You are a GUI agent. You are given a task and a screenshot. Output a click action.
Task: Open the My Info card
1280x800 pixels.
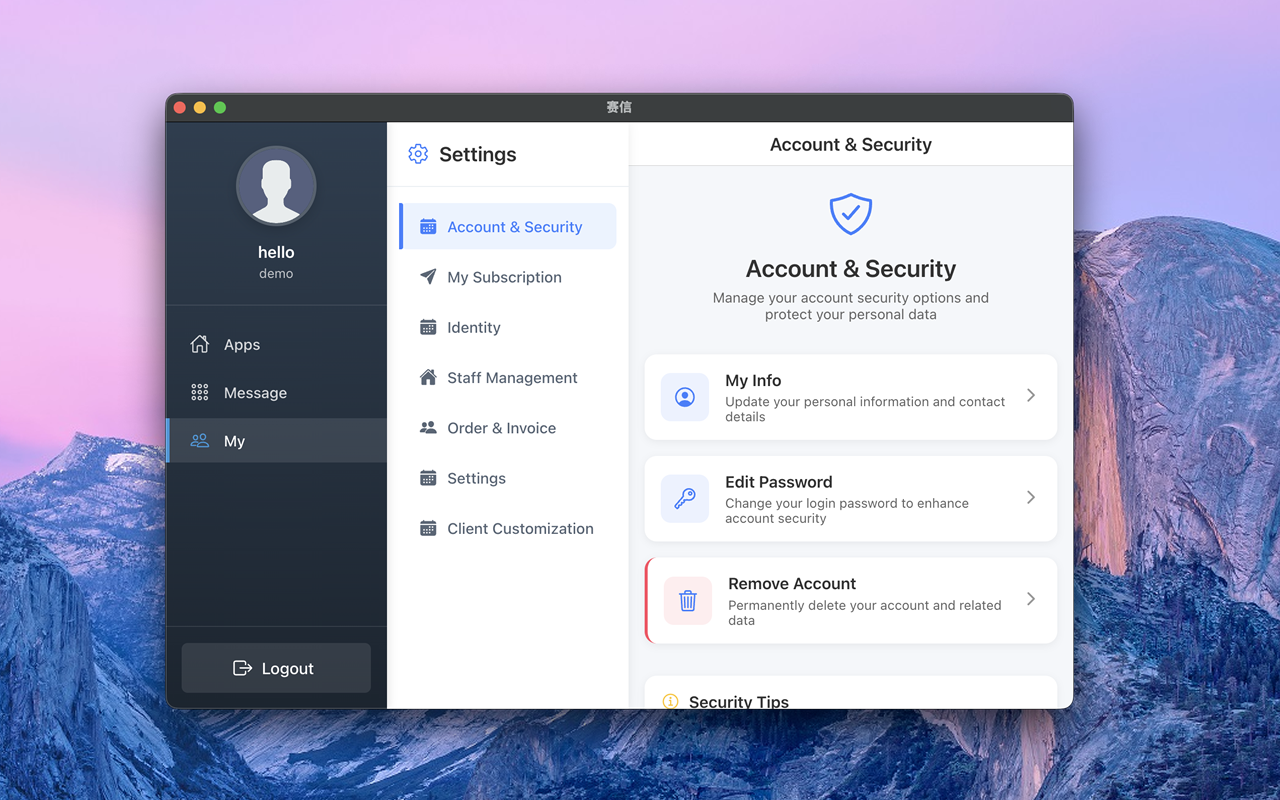point(851,397)
